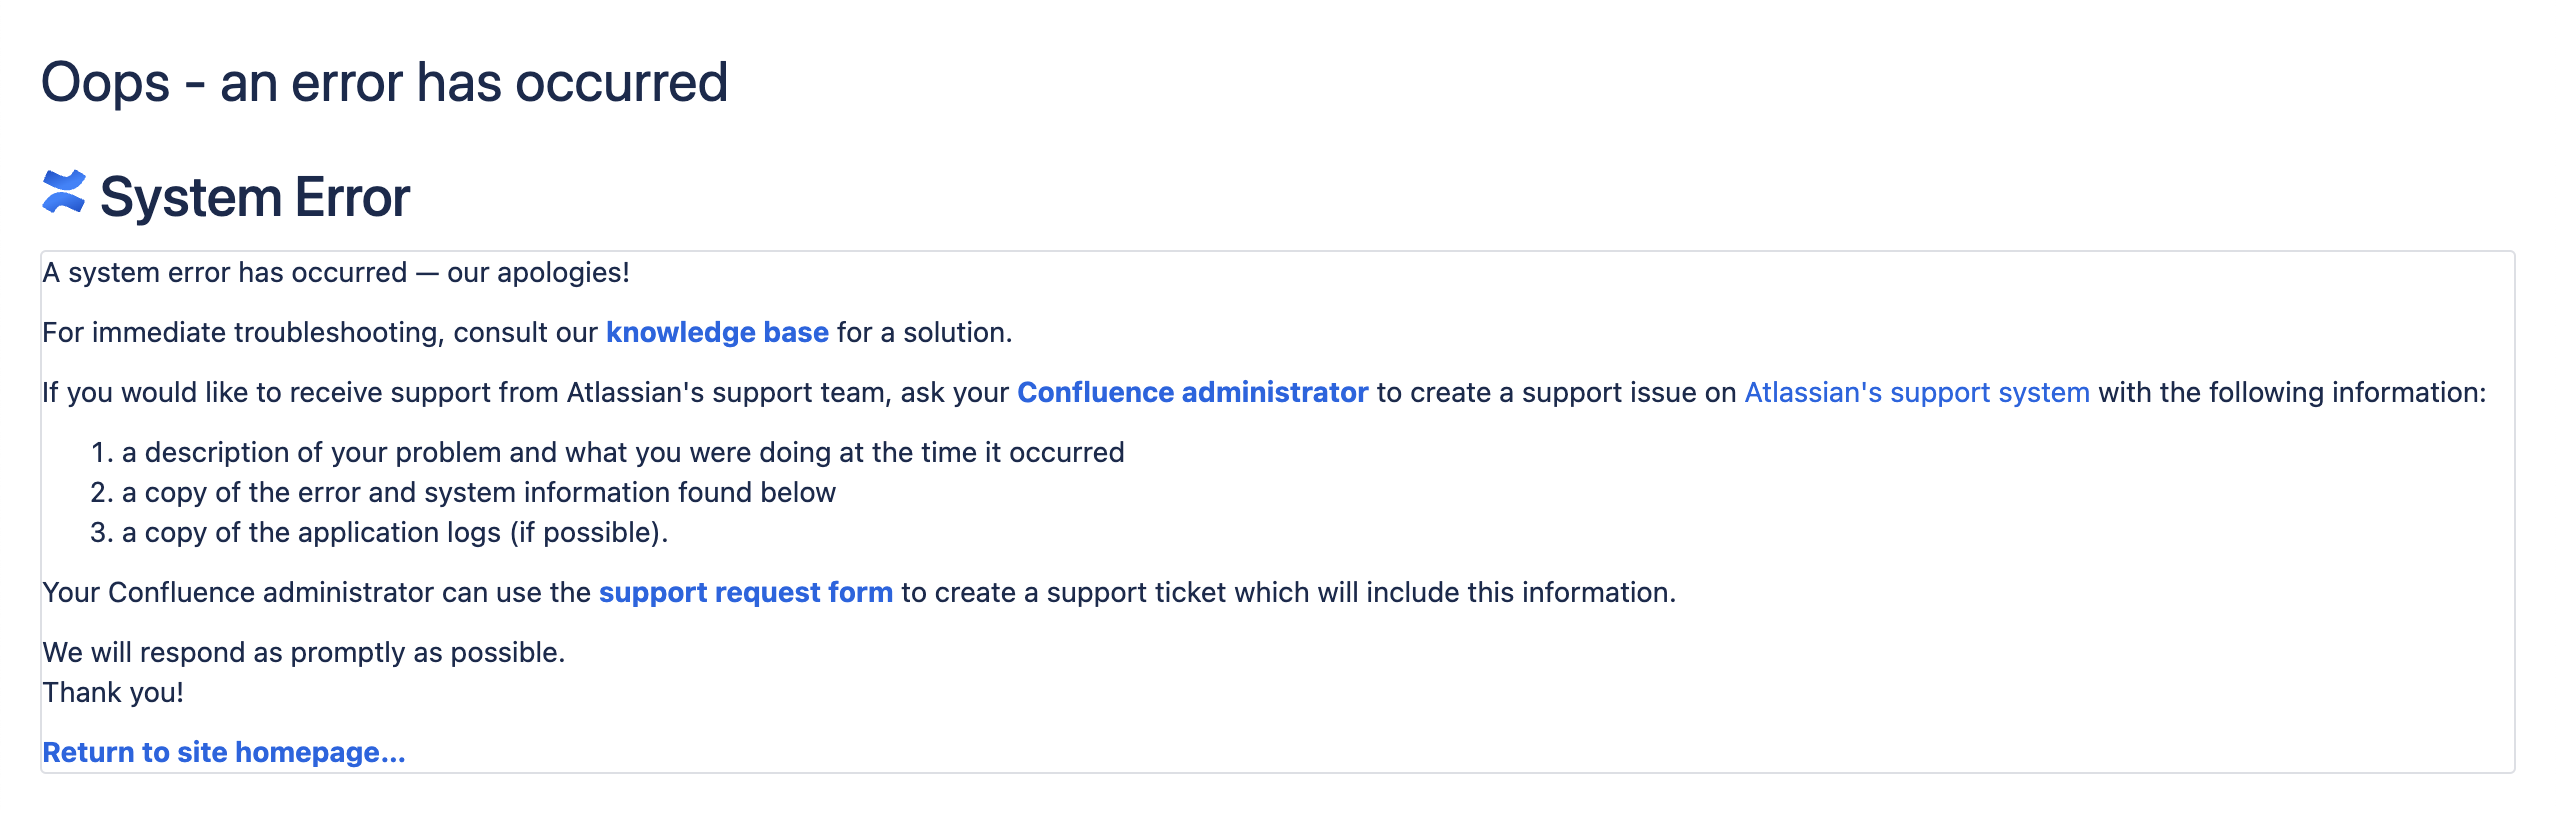Open Atlassian's support system link
The width and height of the screenshot is (2556, 814).
point(1916,393)
